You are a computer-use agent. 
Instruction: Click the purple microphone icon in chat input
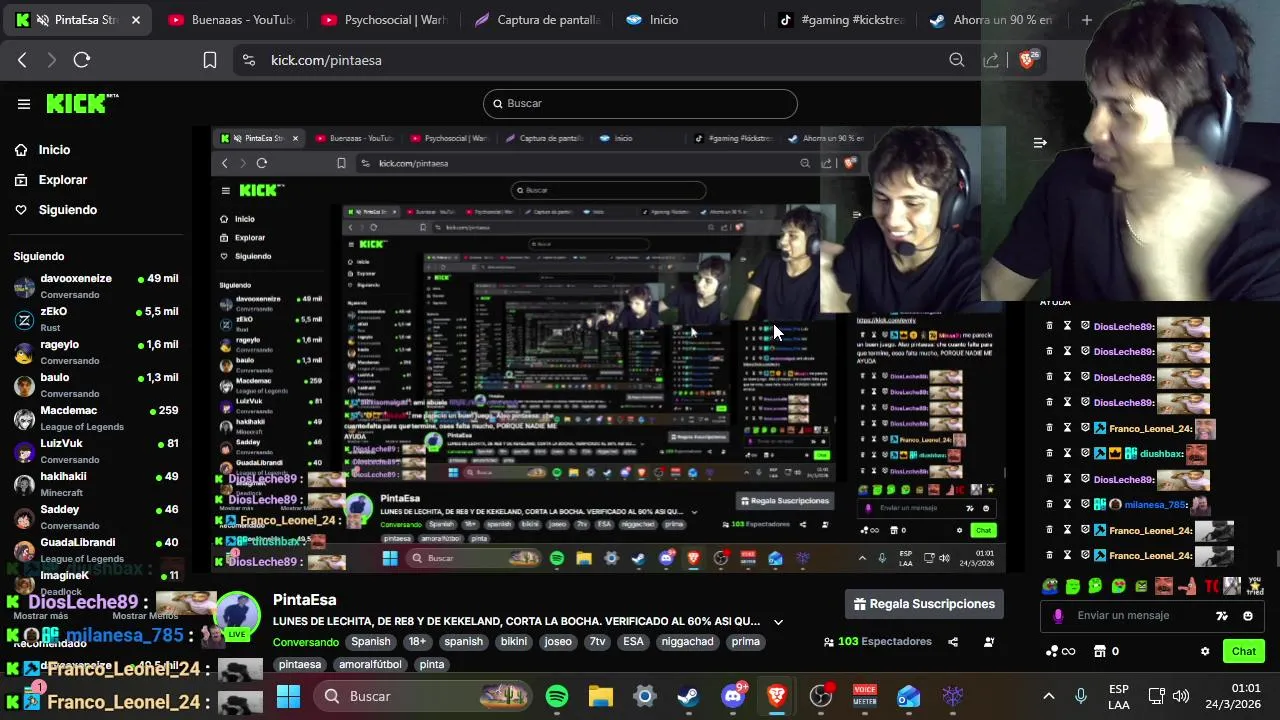[1058, 616]
